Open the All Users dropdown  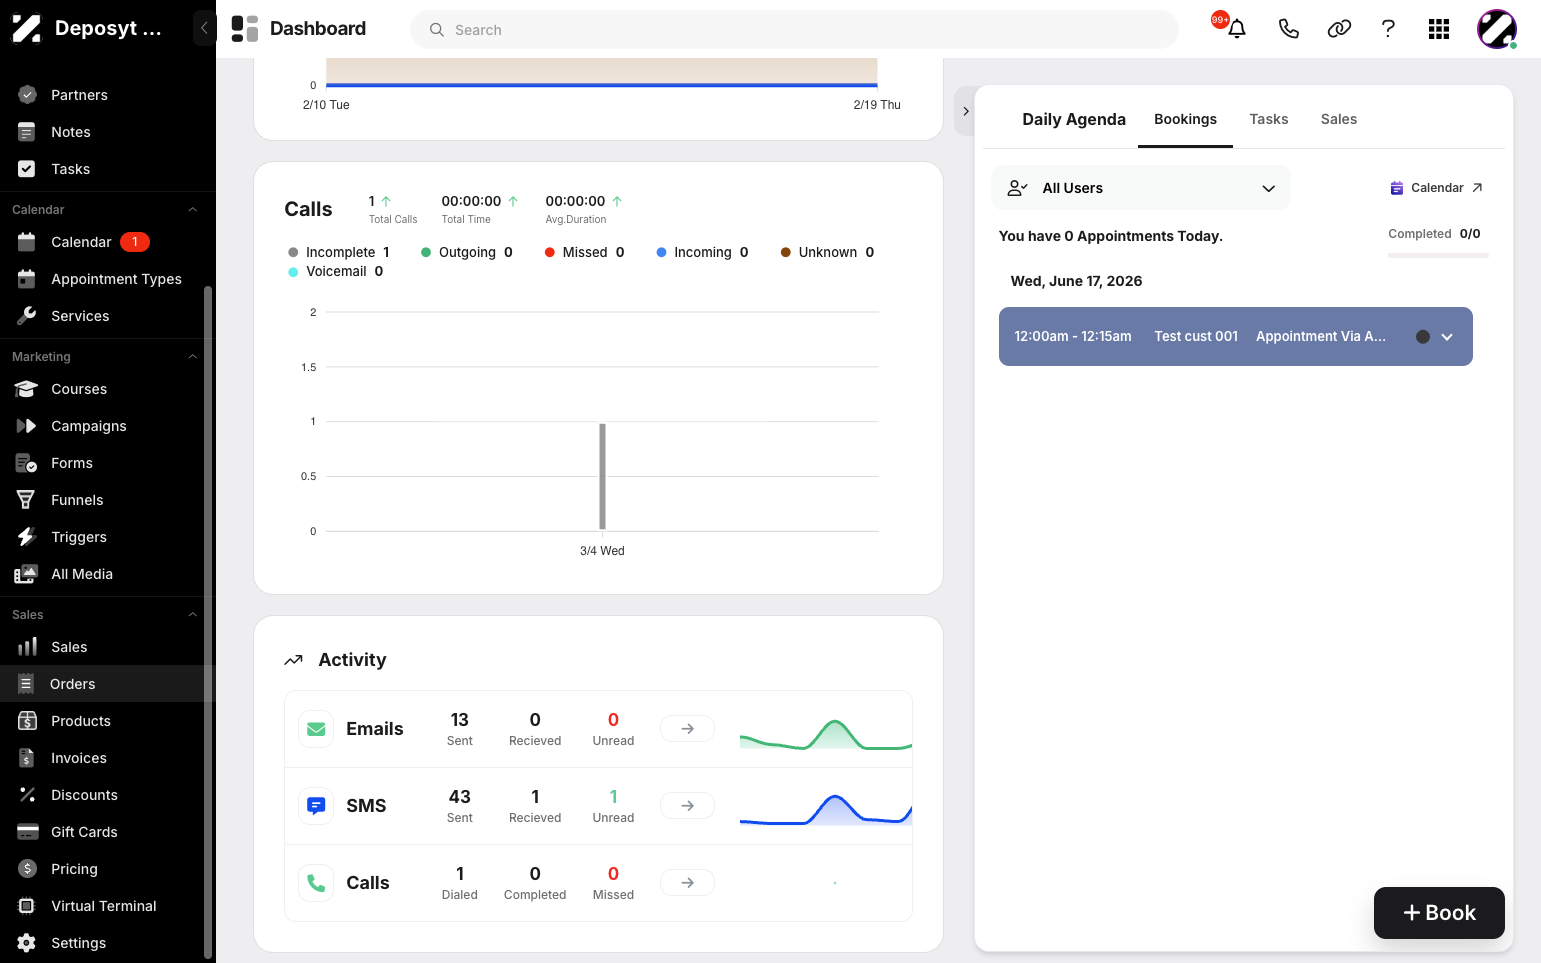pyautogui.click(x=1141, y=188)
